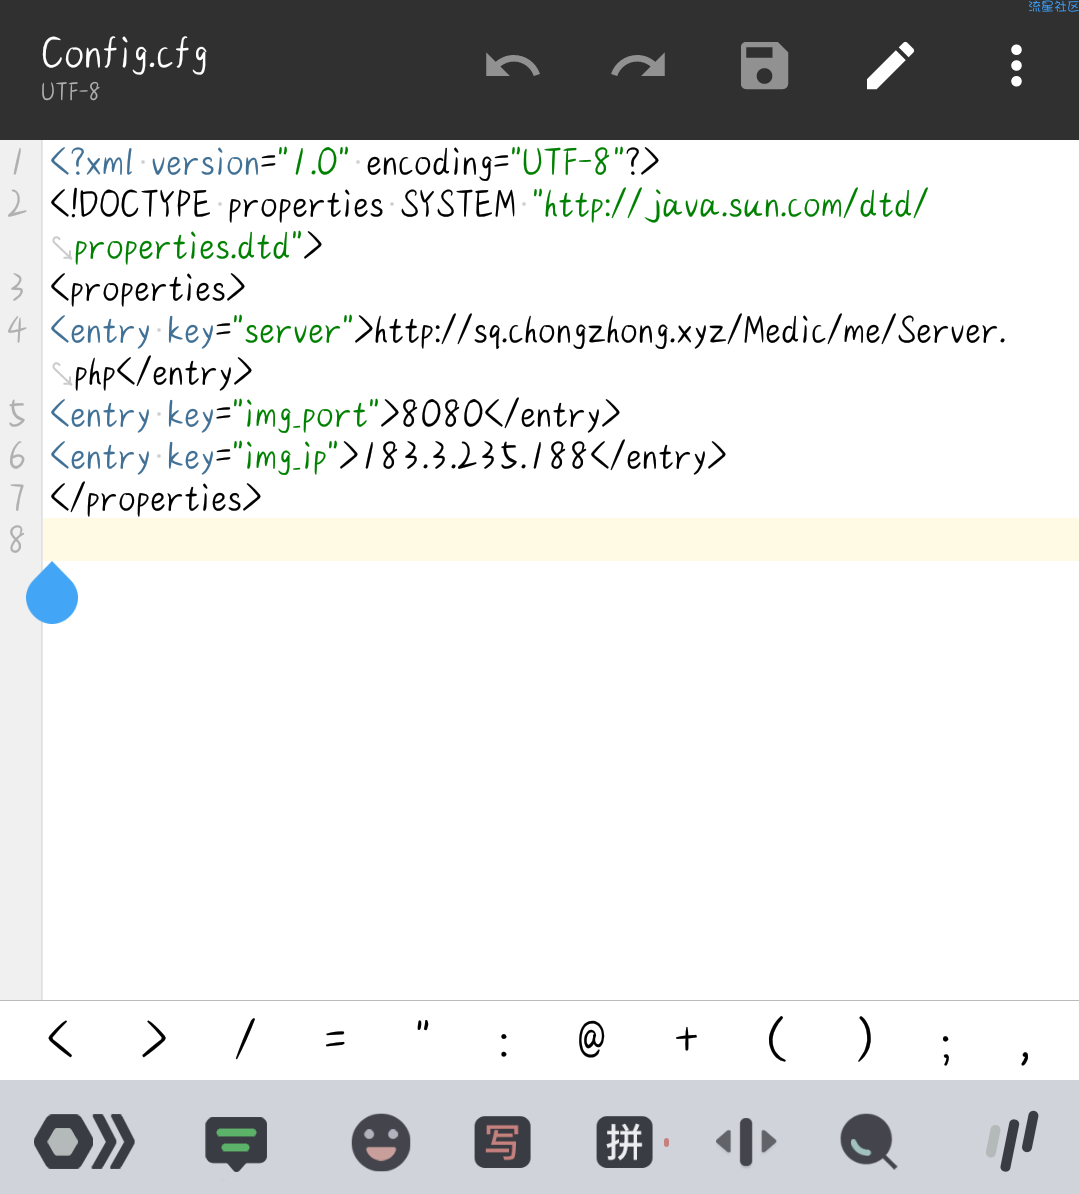This screenshot has width=1079, height=1194.
Task: Click the php</entry> wrapped line
Action: (x=163, y=374)
